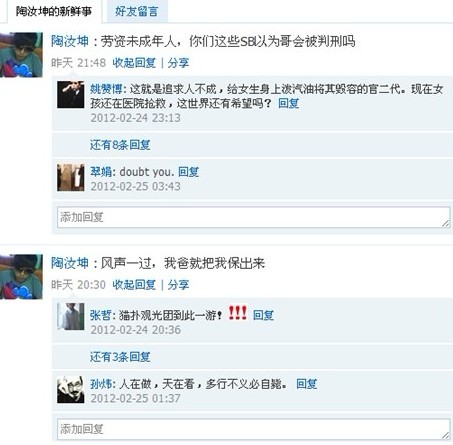Image resolution: width=453 pixels, height=445 pixels.
Task: Click the poster avatar beside the 21:48 post
Action: [21, 55]
